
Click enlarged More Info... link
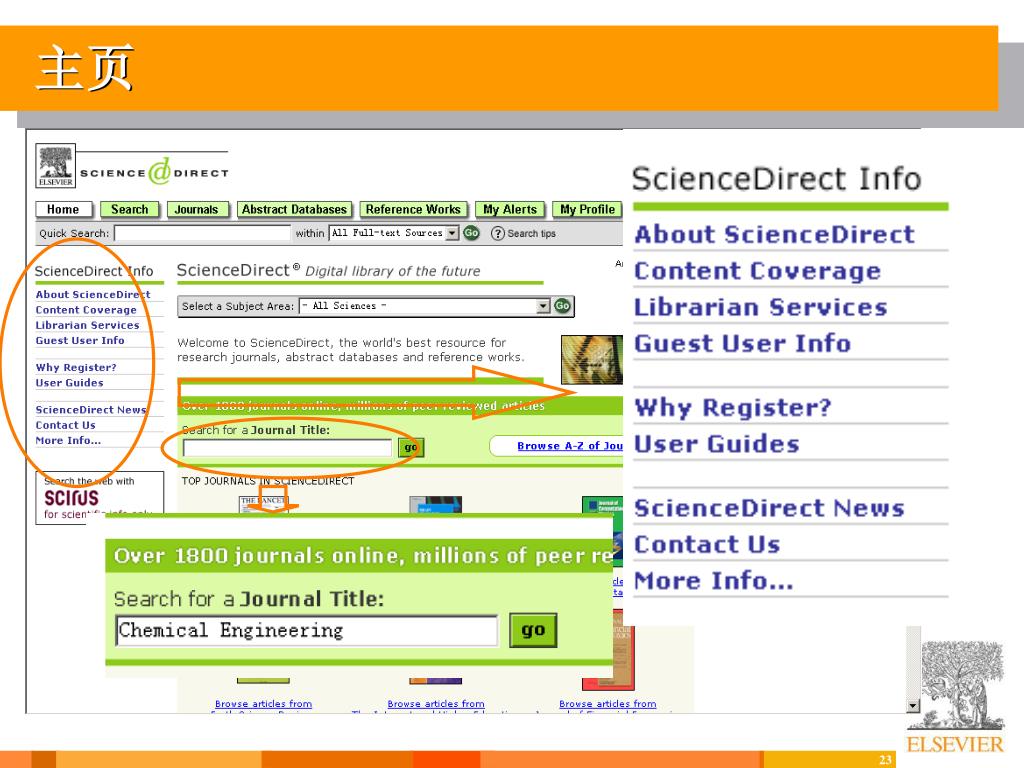[714, 580]
